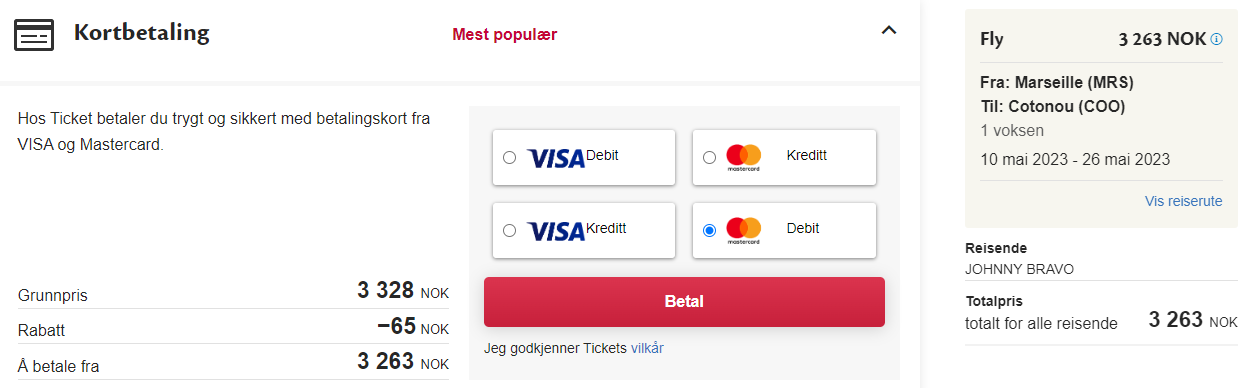Click the Mastercard Debit logo
The width and height of the screenshot is (1248, 388).
pos(744,231)
